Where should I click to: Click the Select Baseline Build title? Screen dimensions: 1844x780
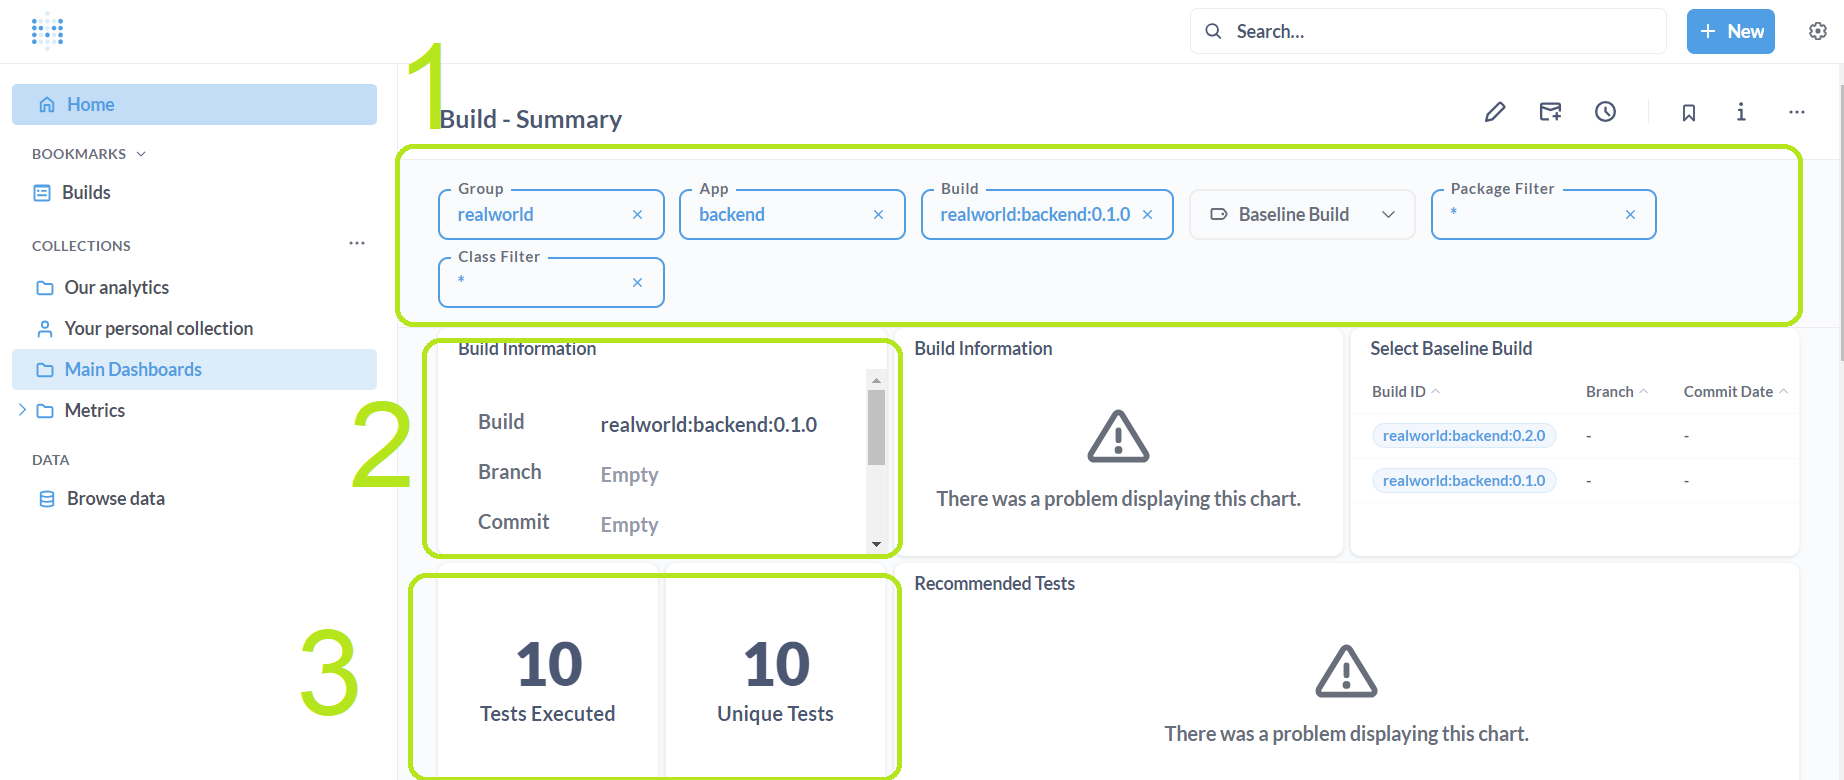pos(1451,349)
